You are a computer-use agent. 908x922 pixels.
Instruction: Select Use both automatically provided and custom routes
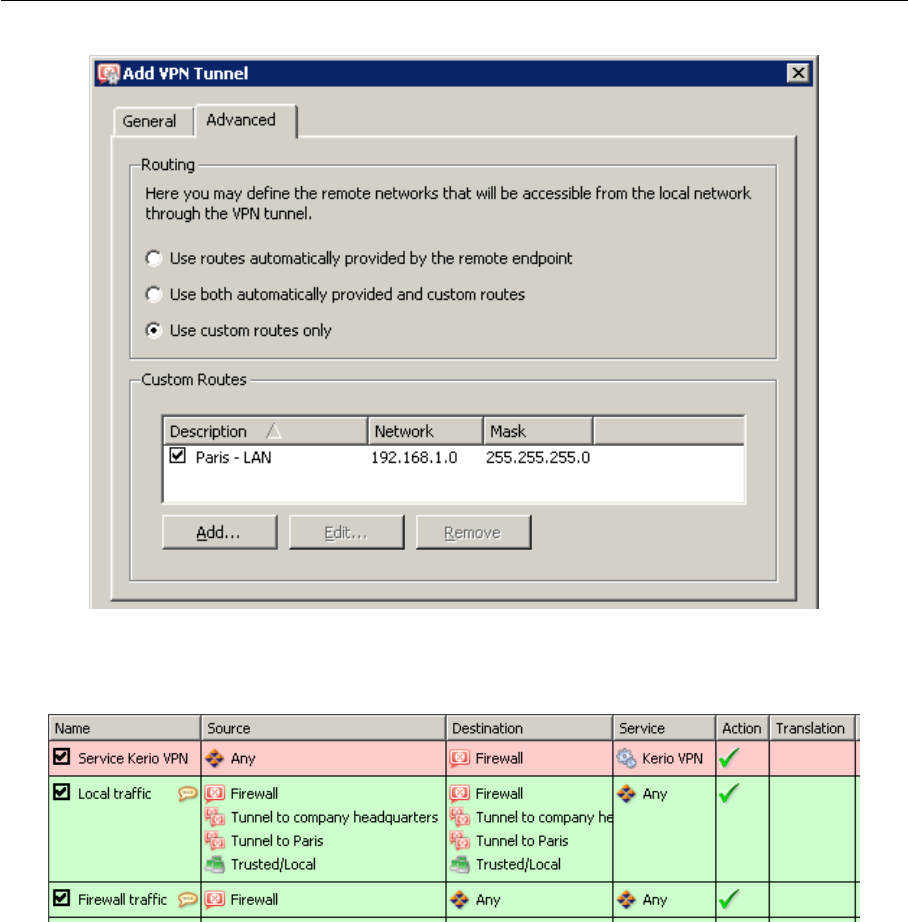click(153, 294)
